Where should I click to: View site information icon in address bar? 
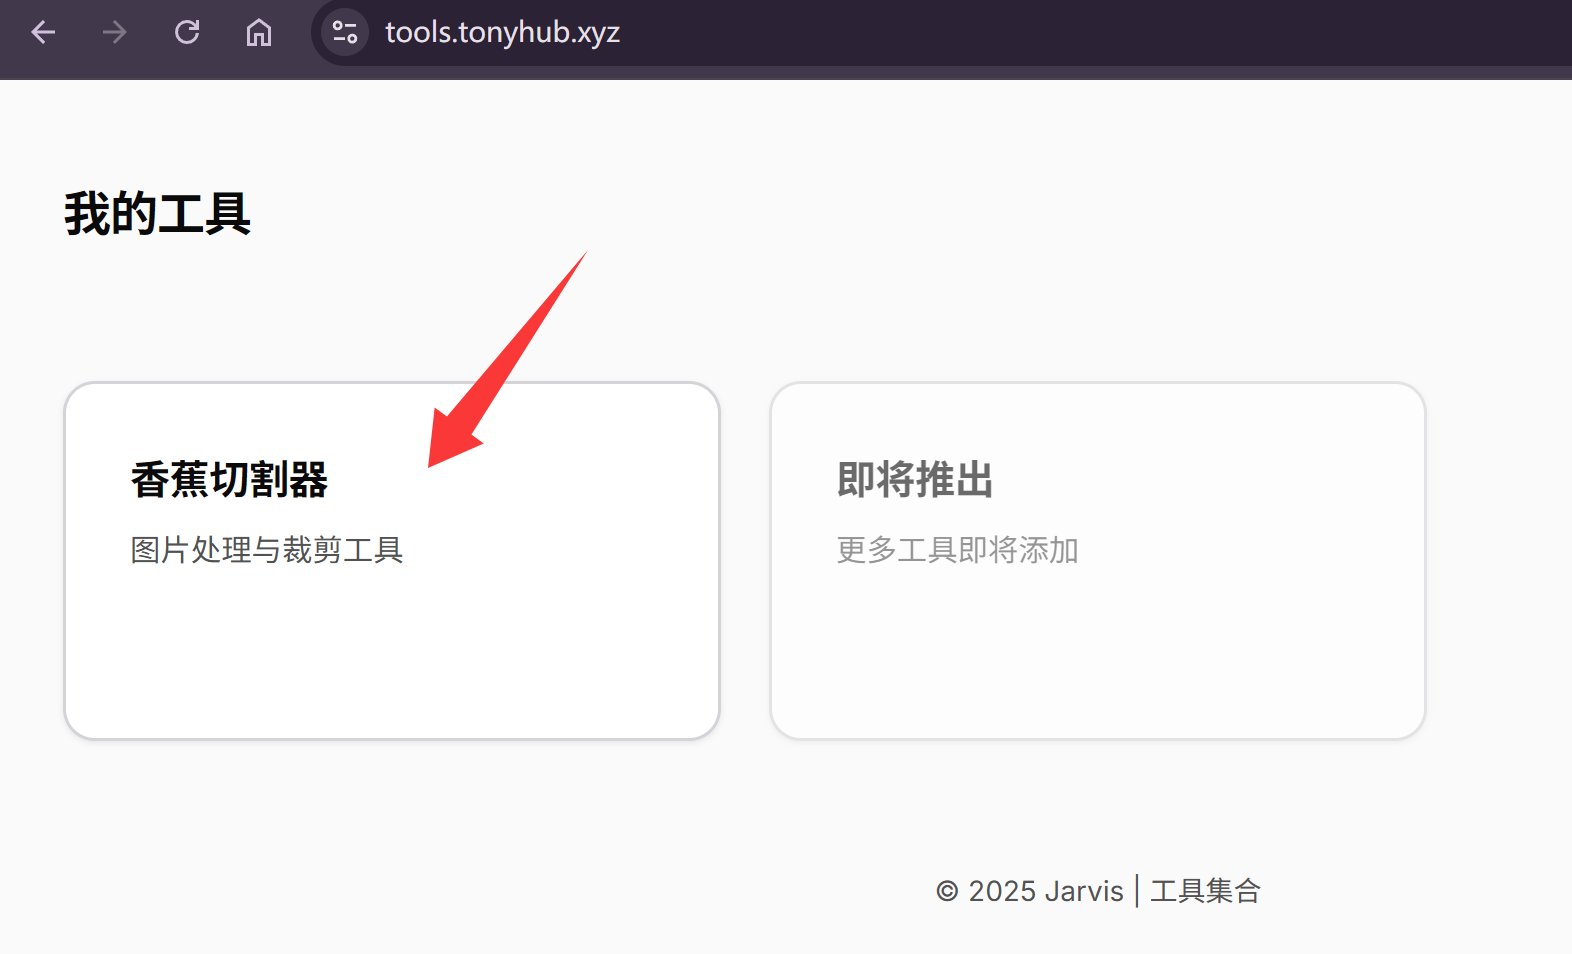(345, 33)
